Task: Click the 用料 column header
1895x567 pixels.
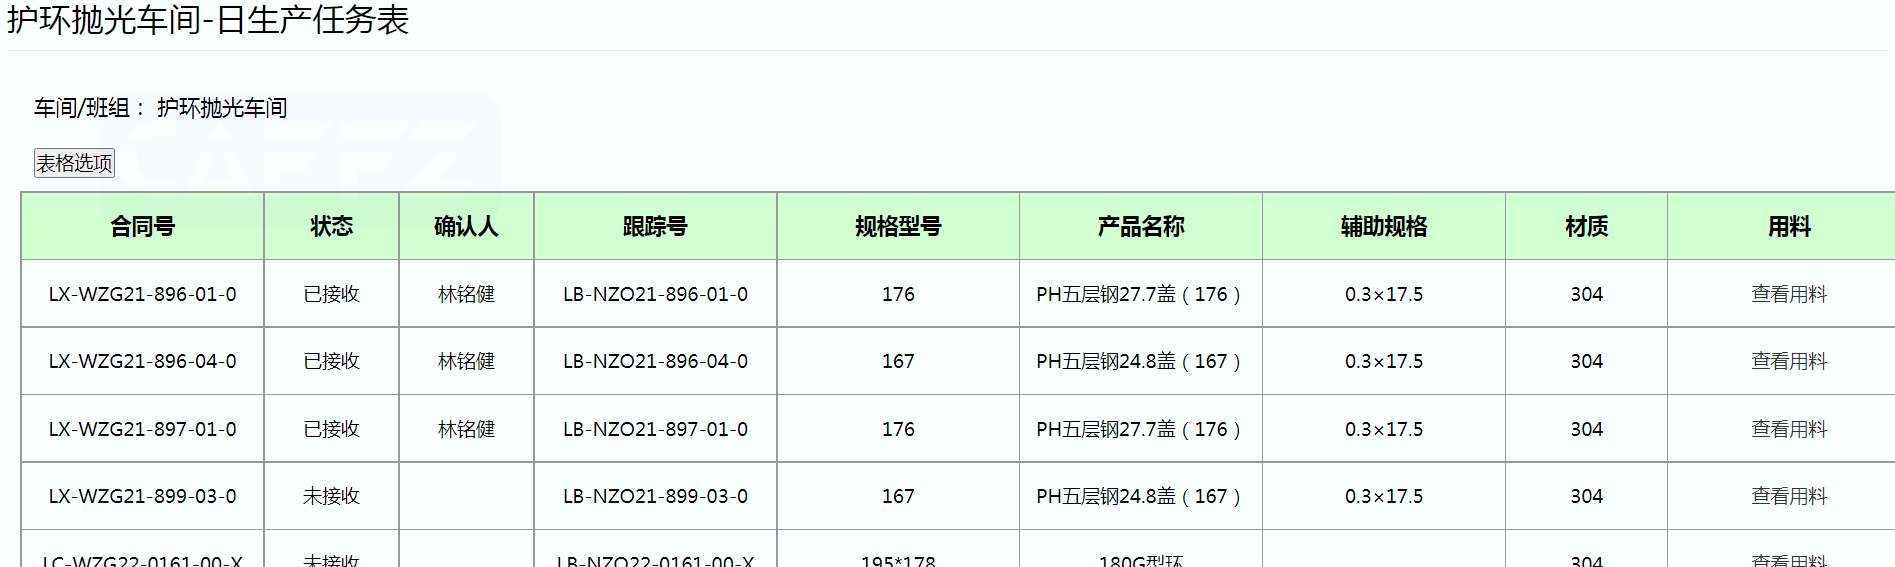Action: [1788, 227]
